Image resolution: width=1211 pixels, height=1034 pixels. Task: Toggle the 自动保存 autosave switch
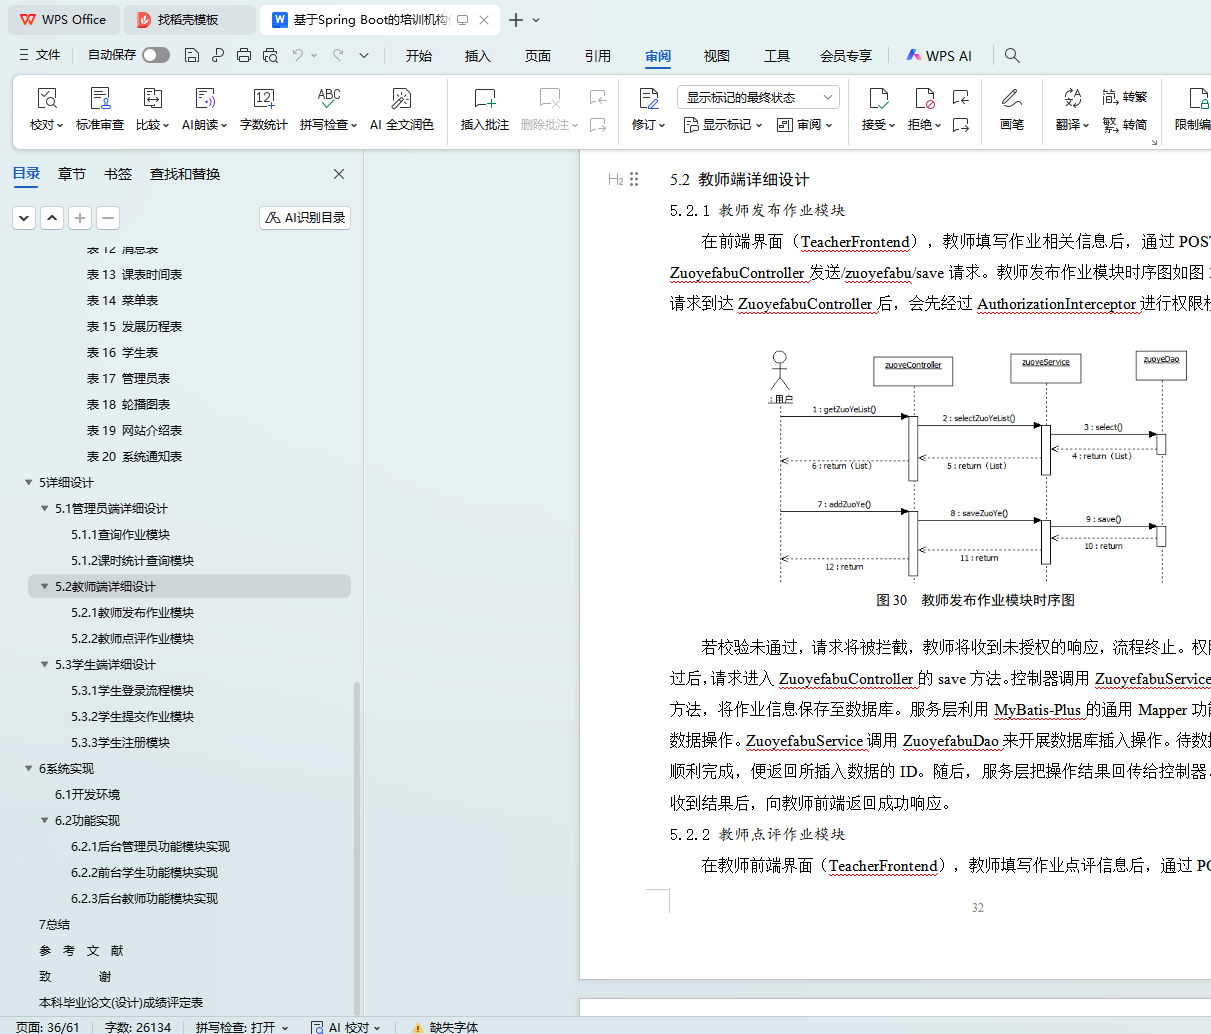click(x=155, y=56)
